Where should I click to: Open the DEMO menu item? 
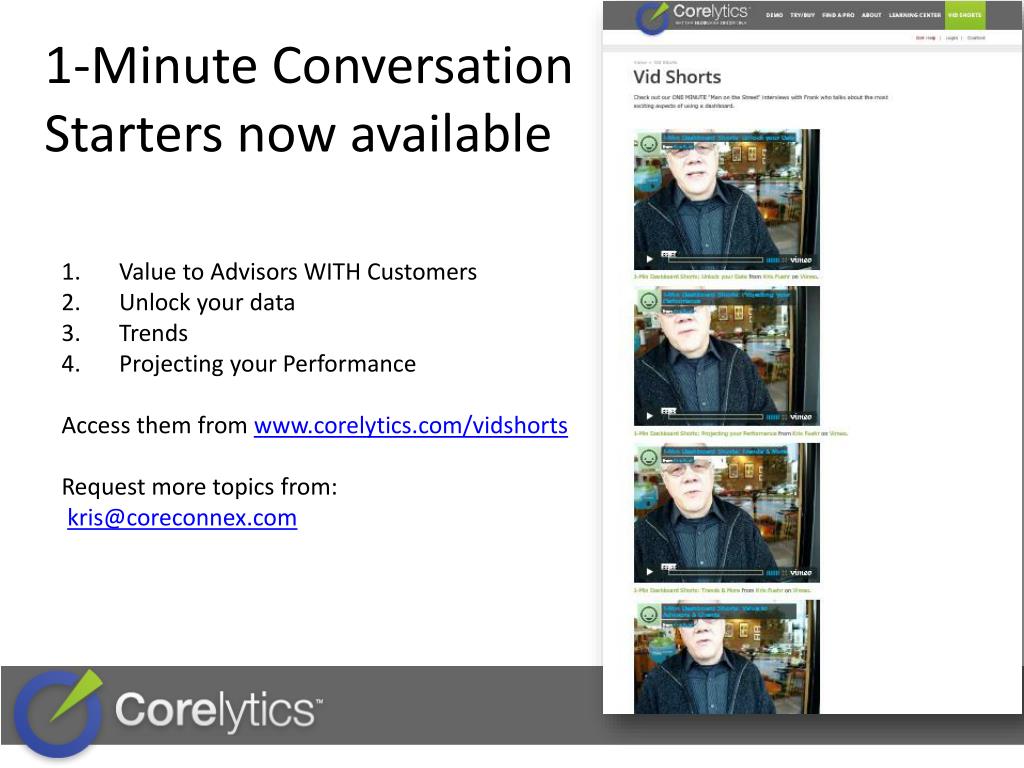[775, 14]
